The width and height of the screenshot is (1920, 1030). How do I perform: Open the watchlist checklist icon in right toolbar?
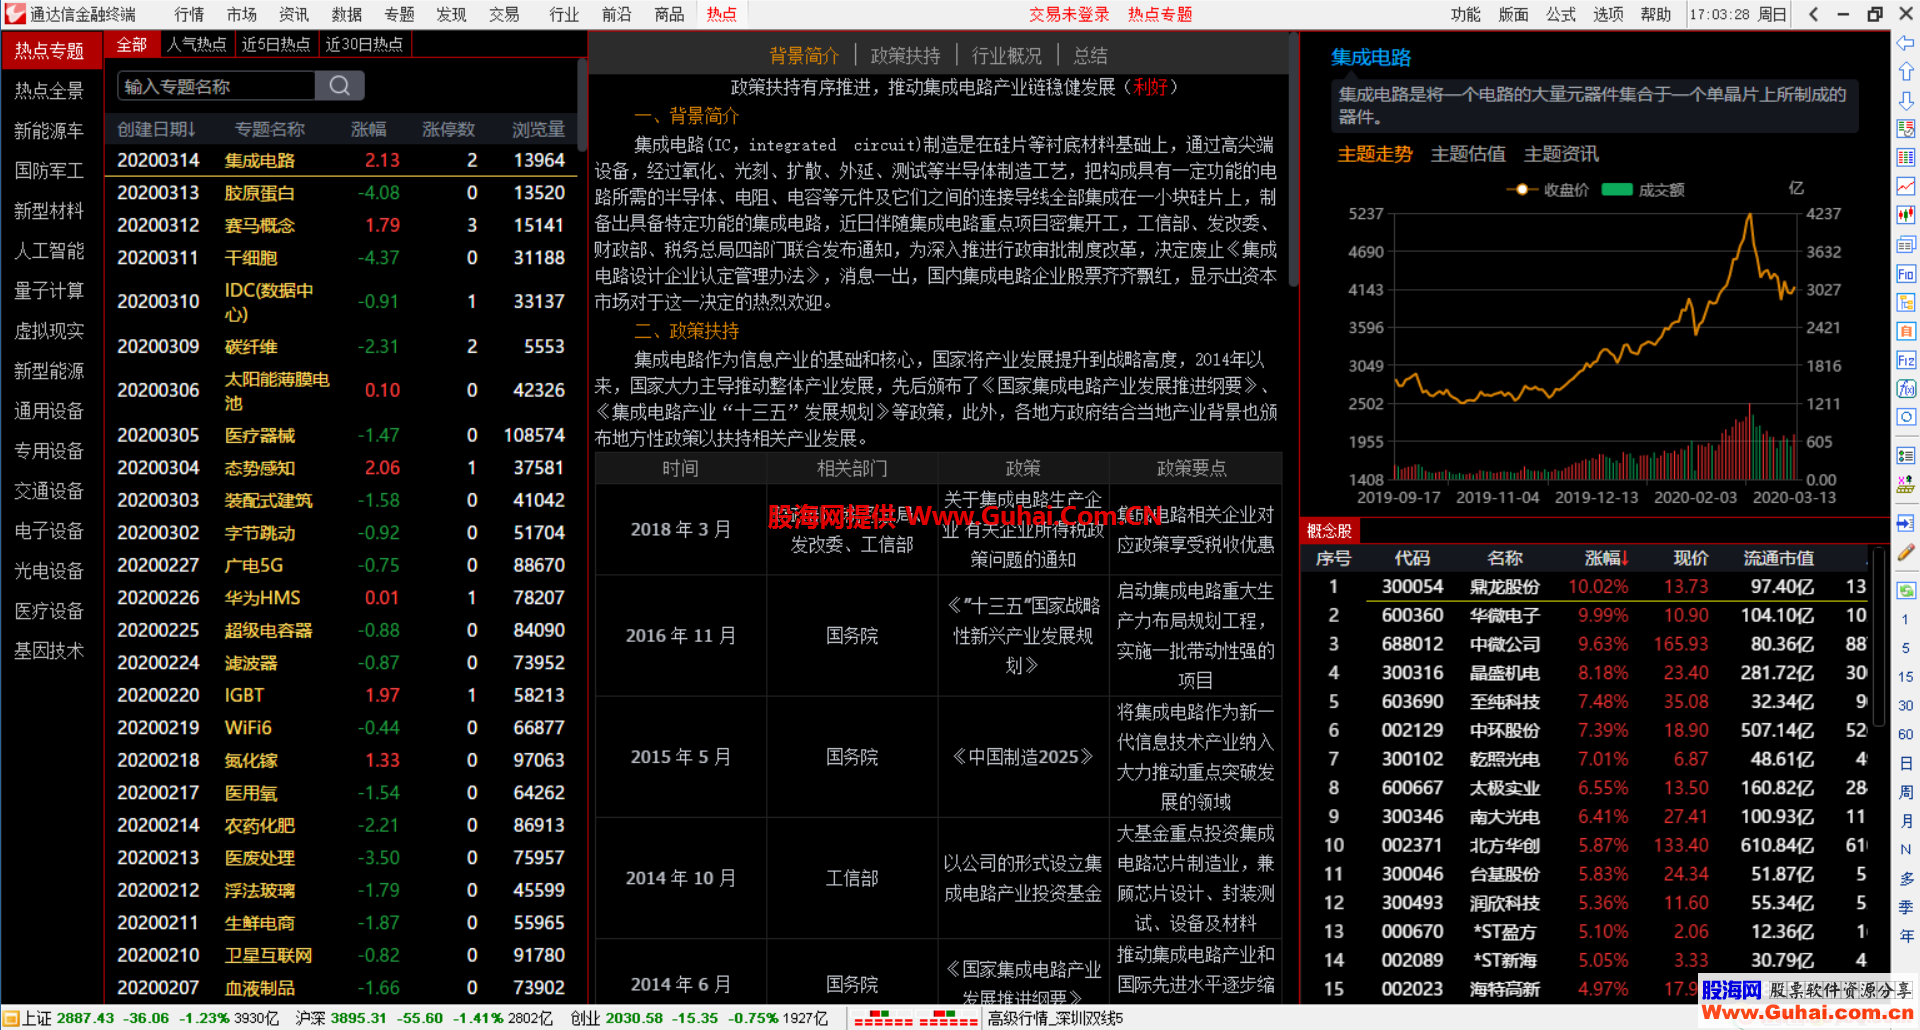(x=1906, y=129)
